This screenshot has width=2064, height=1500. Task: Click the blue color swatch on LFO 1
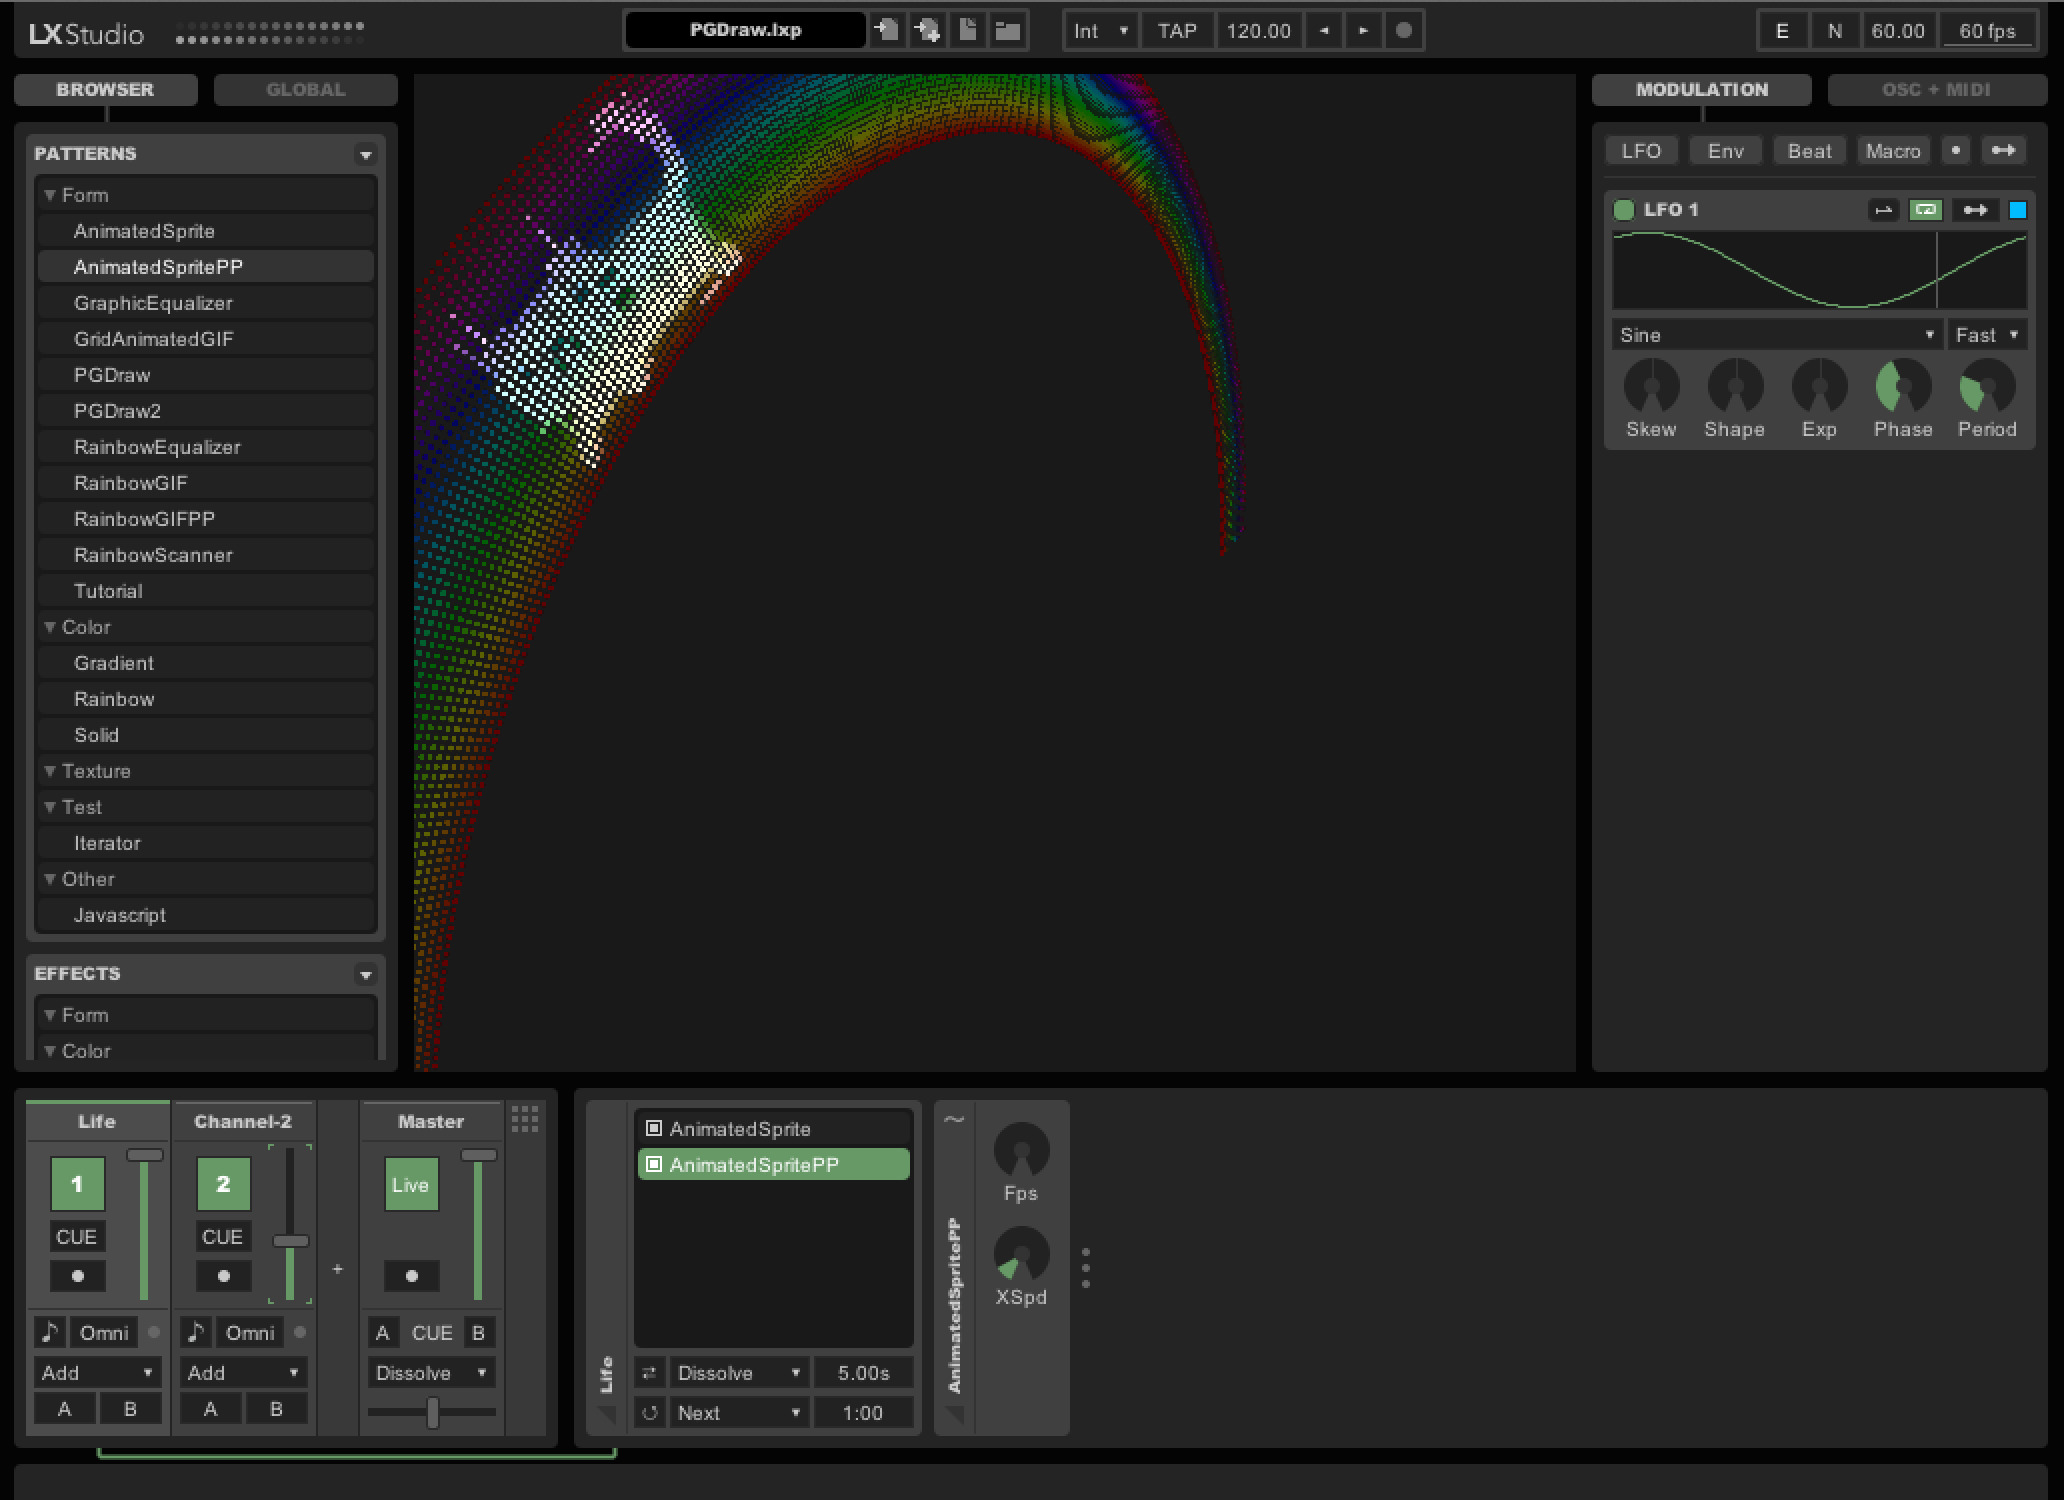[x=2017, y=210]
